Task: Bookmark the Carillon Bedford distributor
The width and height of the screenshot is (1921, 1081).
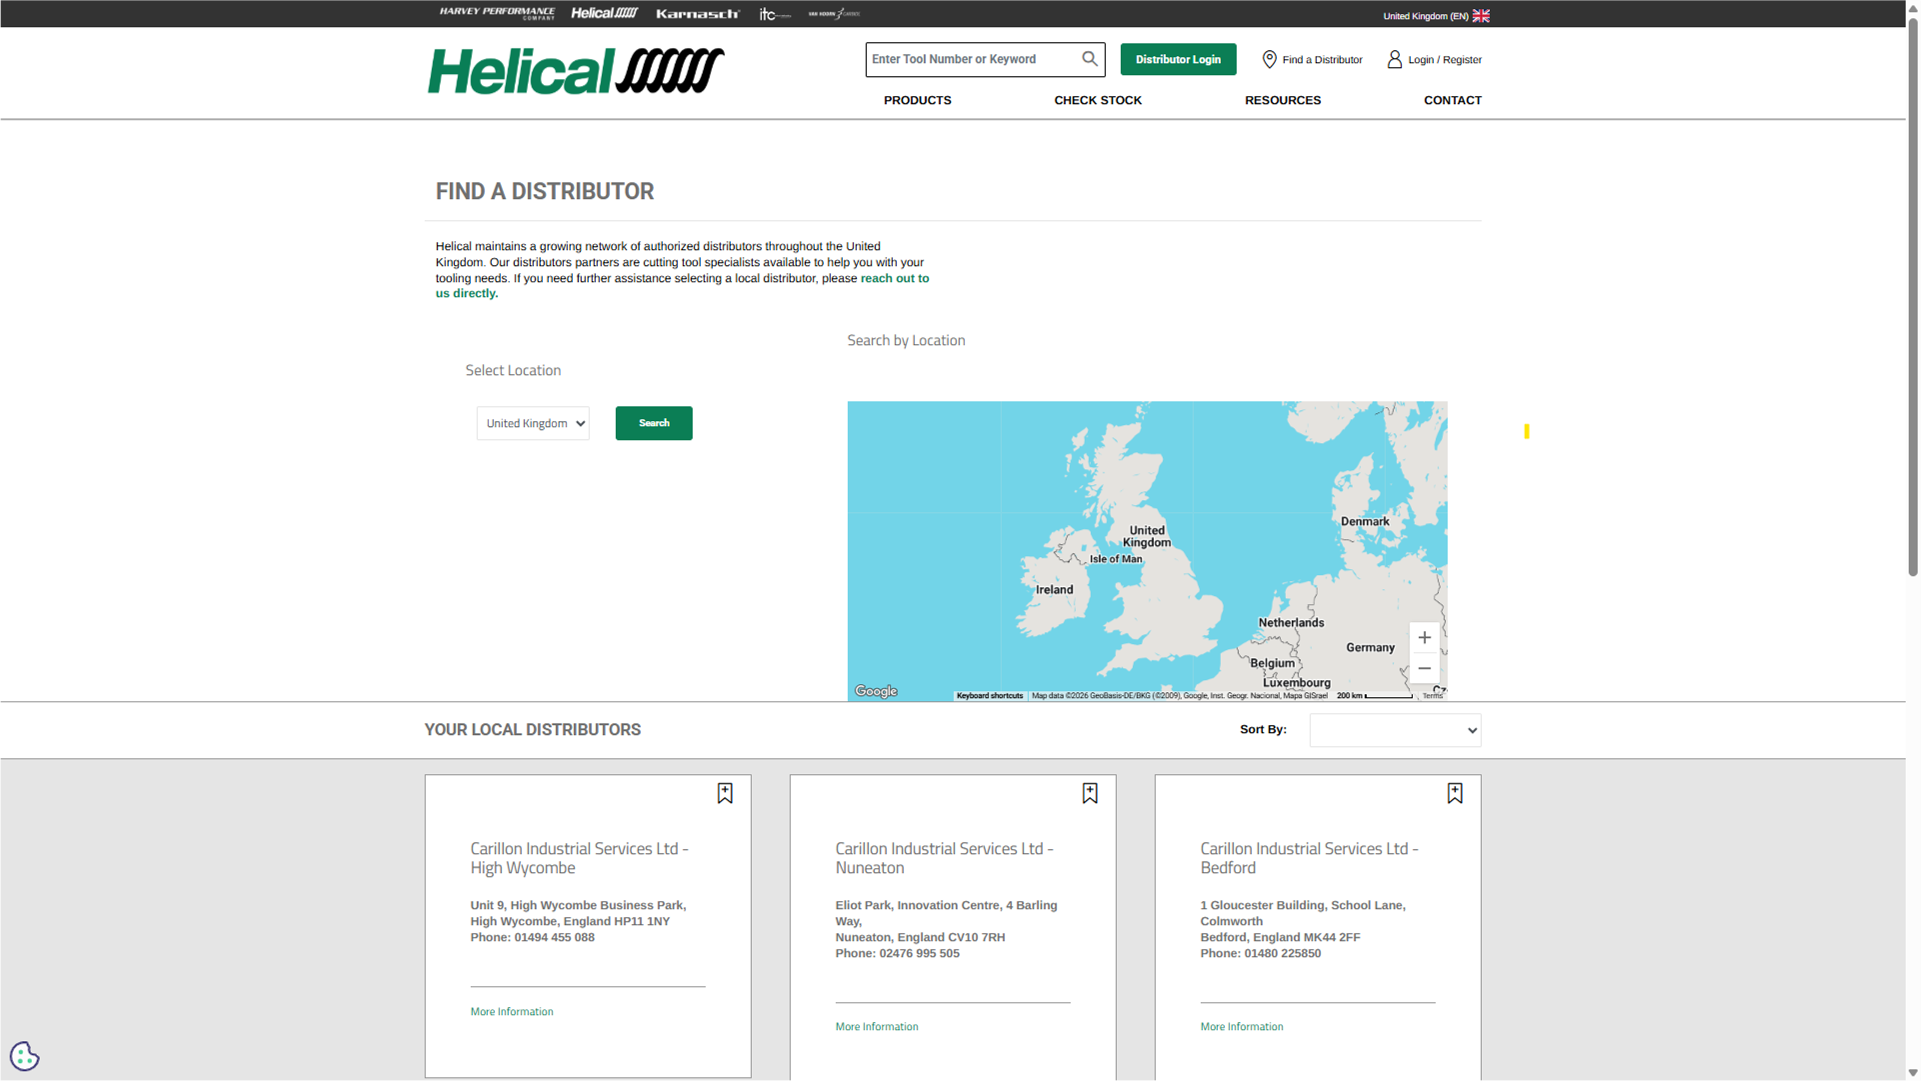Action: tap(1455, 793)
